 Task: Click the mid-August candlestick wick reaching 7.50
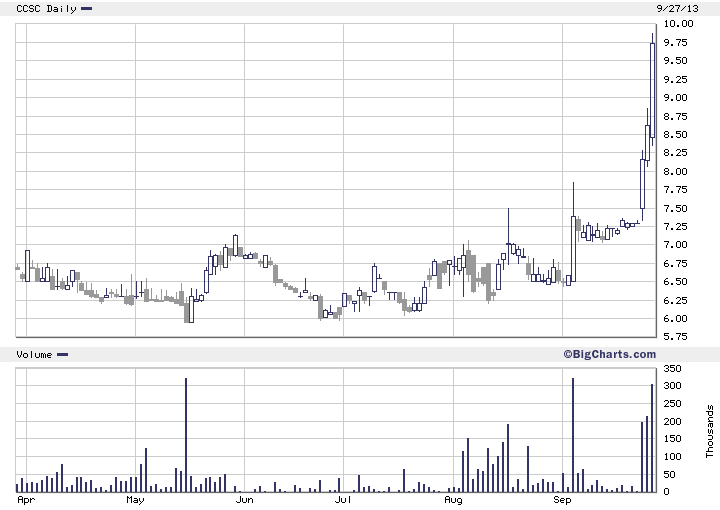tap(508, 236)
